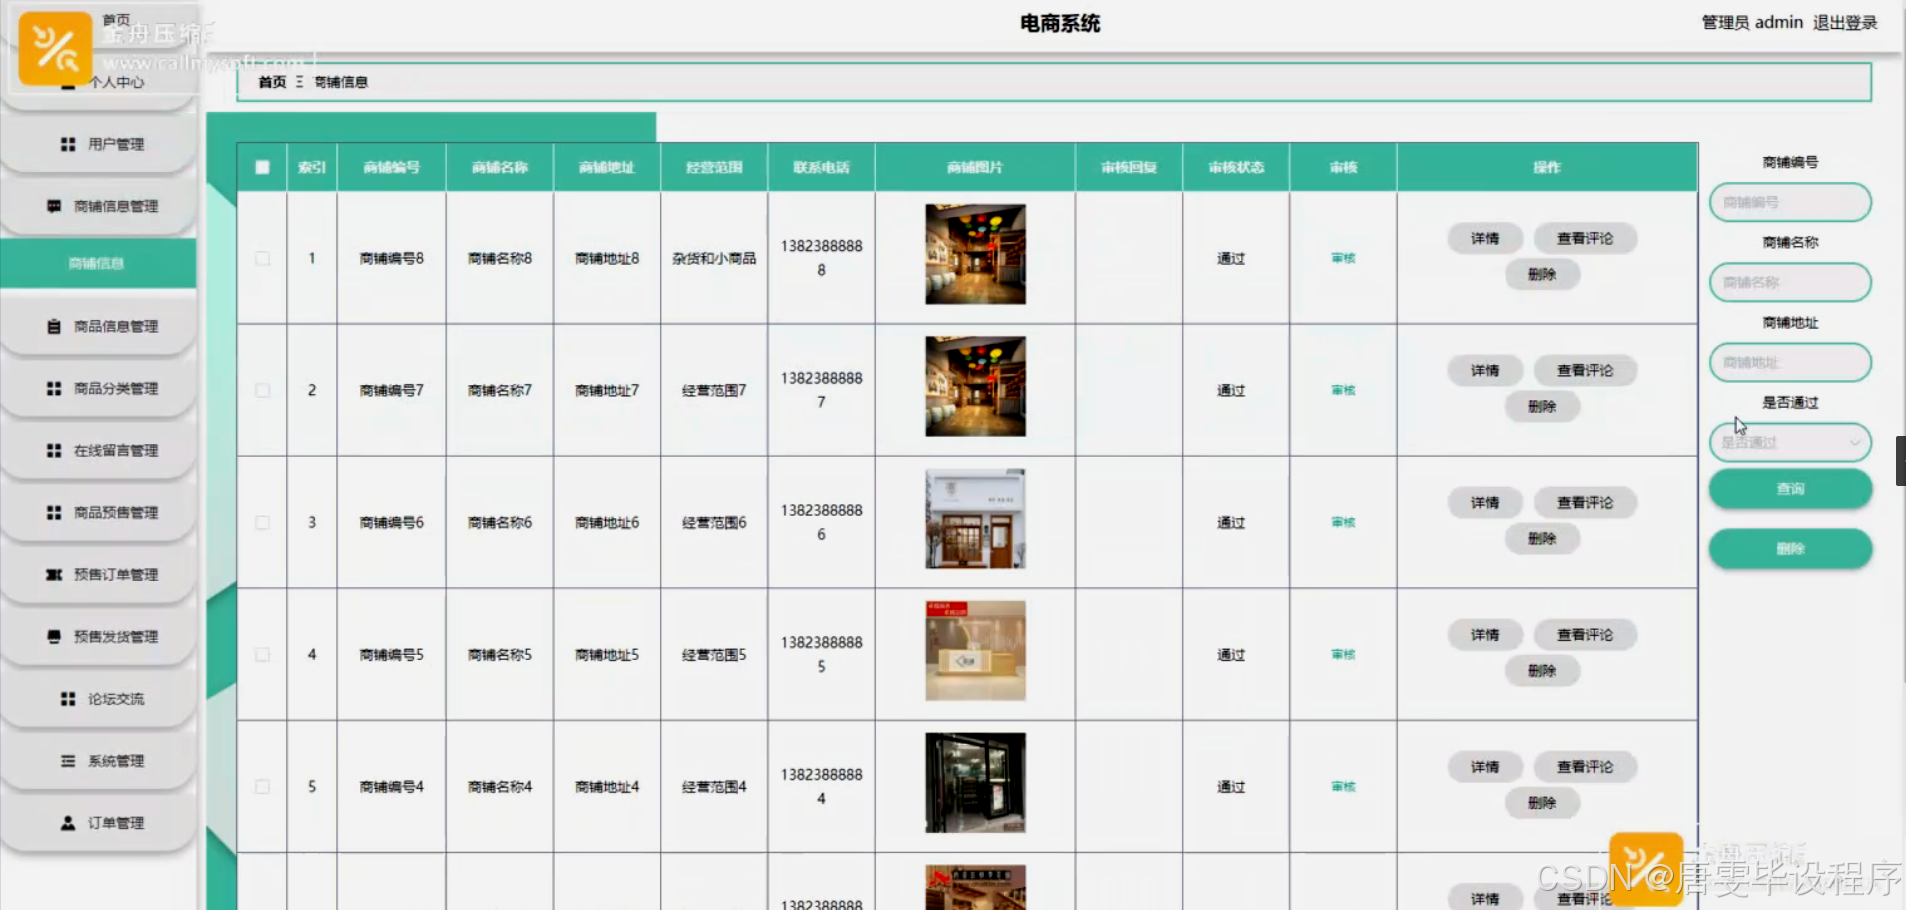
Task: Click row 删除 for 商铺名称5
Action: pyautogui.click(x=1542, y=670)
